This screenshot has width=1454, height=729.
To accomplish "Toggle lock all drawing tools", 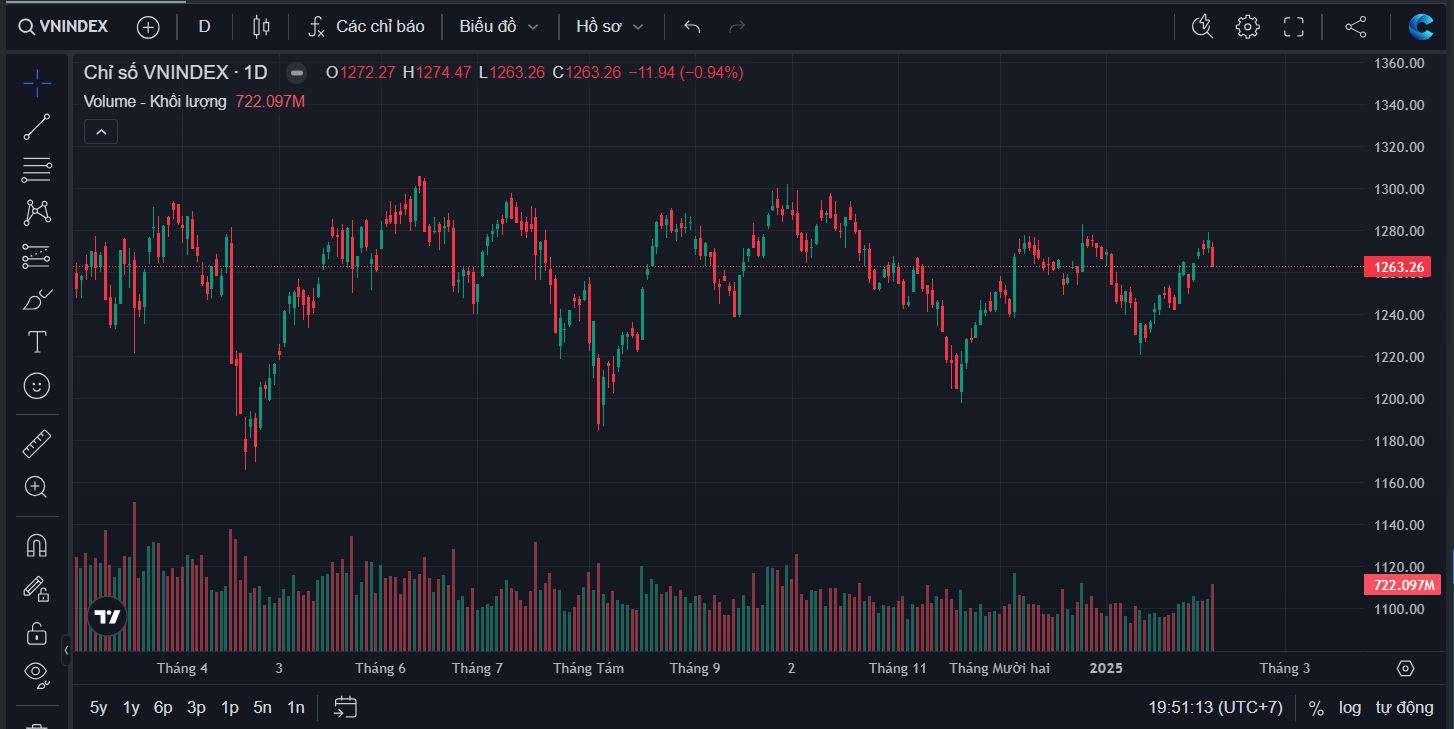I will point(37,633).
